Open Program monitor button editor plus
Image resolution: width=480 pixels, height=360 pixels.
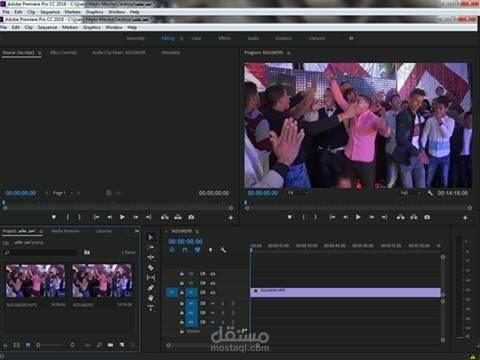tap(465, 218)
